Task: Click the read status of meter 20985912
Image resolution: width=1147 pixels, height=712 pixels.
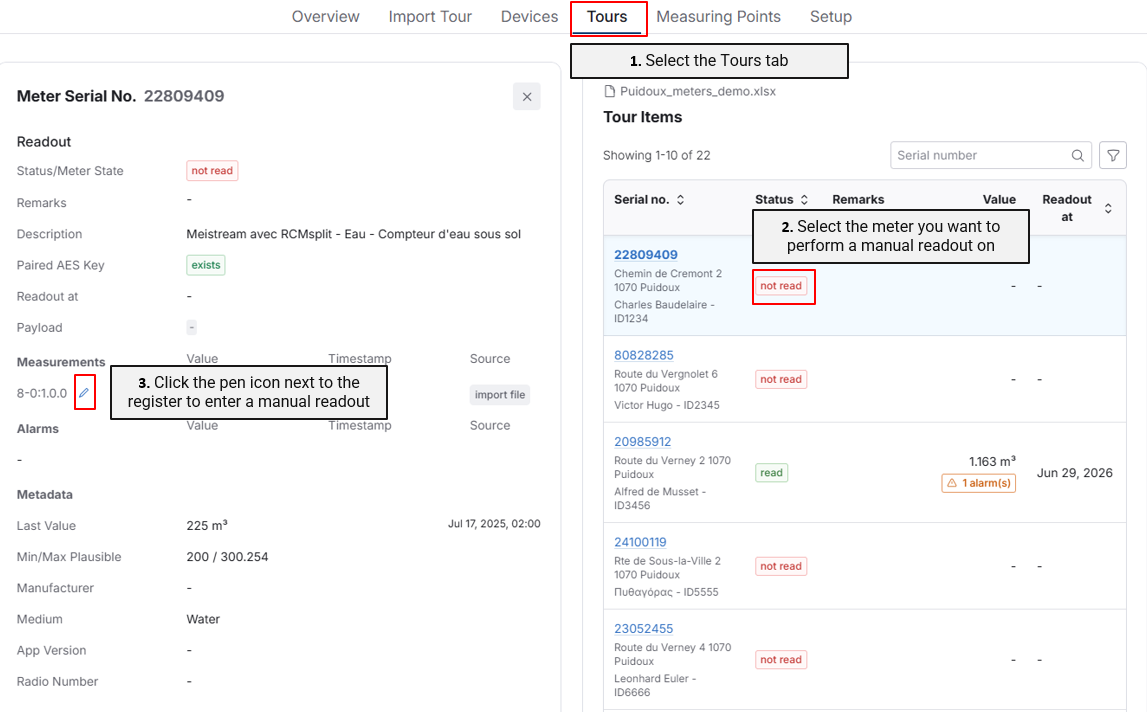Action: (x=771, y=473)
